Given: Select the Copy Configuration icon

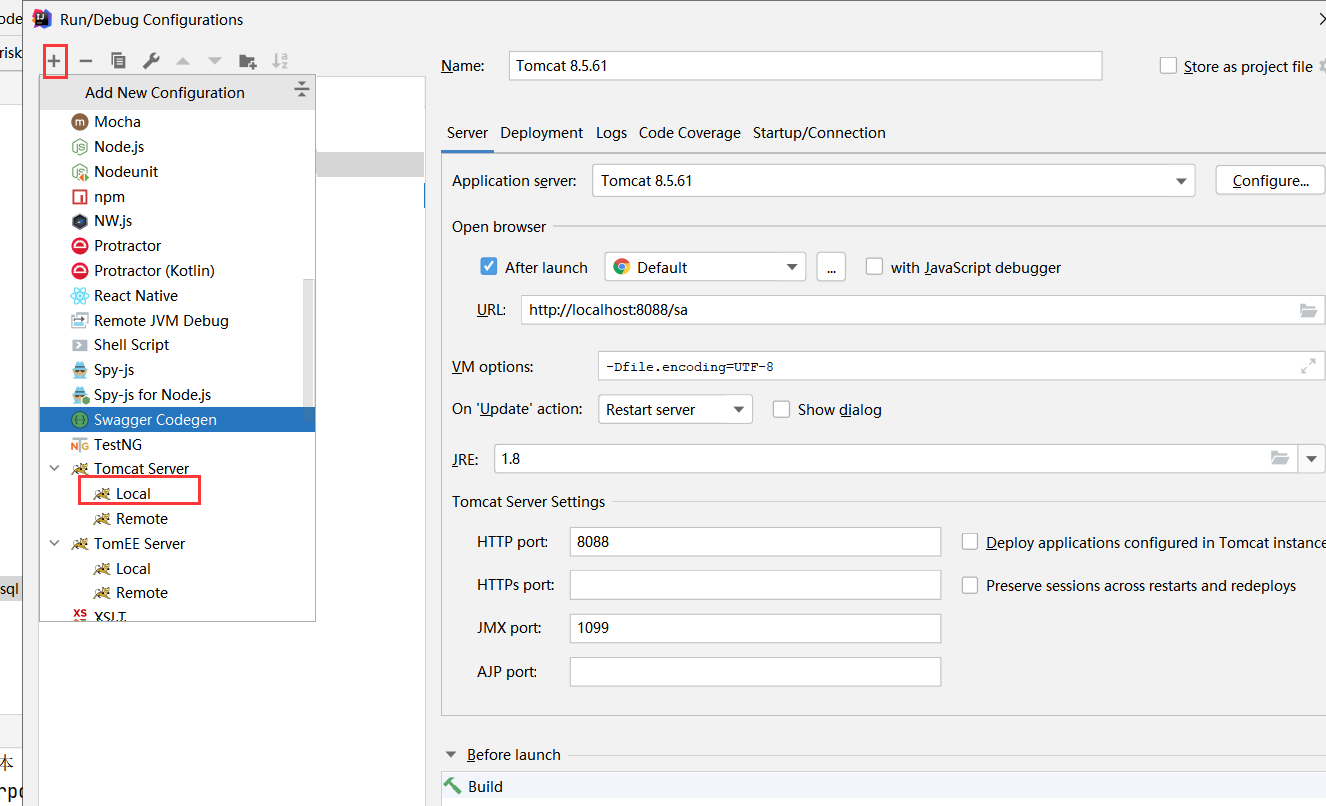Looking at the screenshot, I should coord(118,60).
